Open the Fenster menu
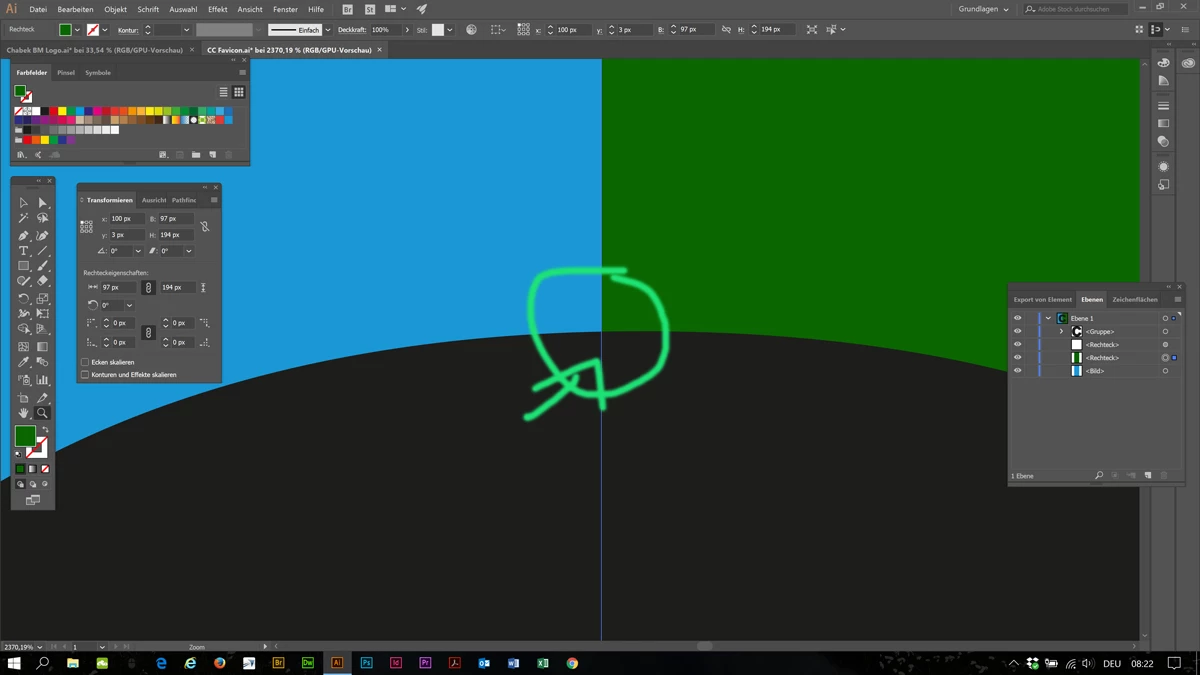The height and width of the screenshot is (675, 1200). point(285,9)
